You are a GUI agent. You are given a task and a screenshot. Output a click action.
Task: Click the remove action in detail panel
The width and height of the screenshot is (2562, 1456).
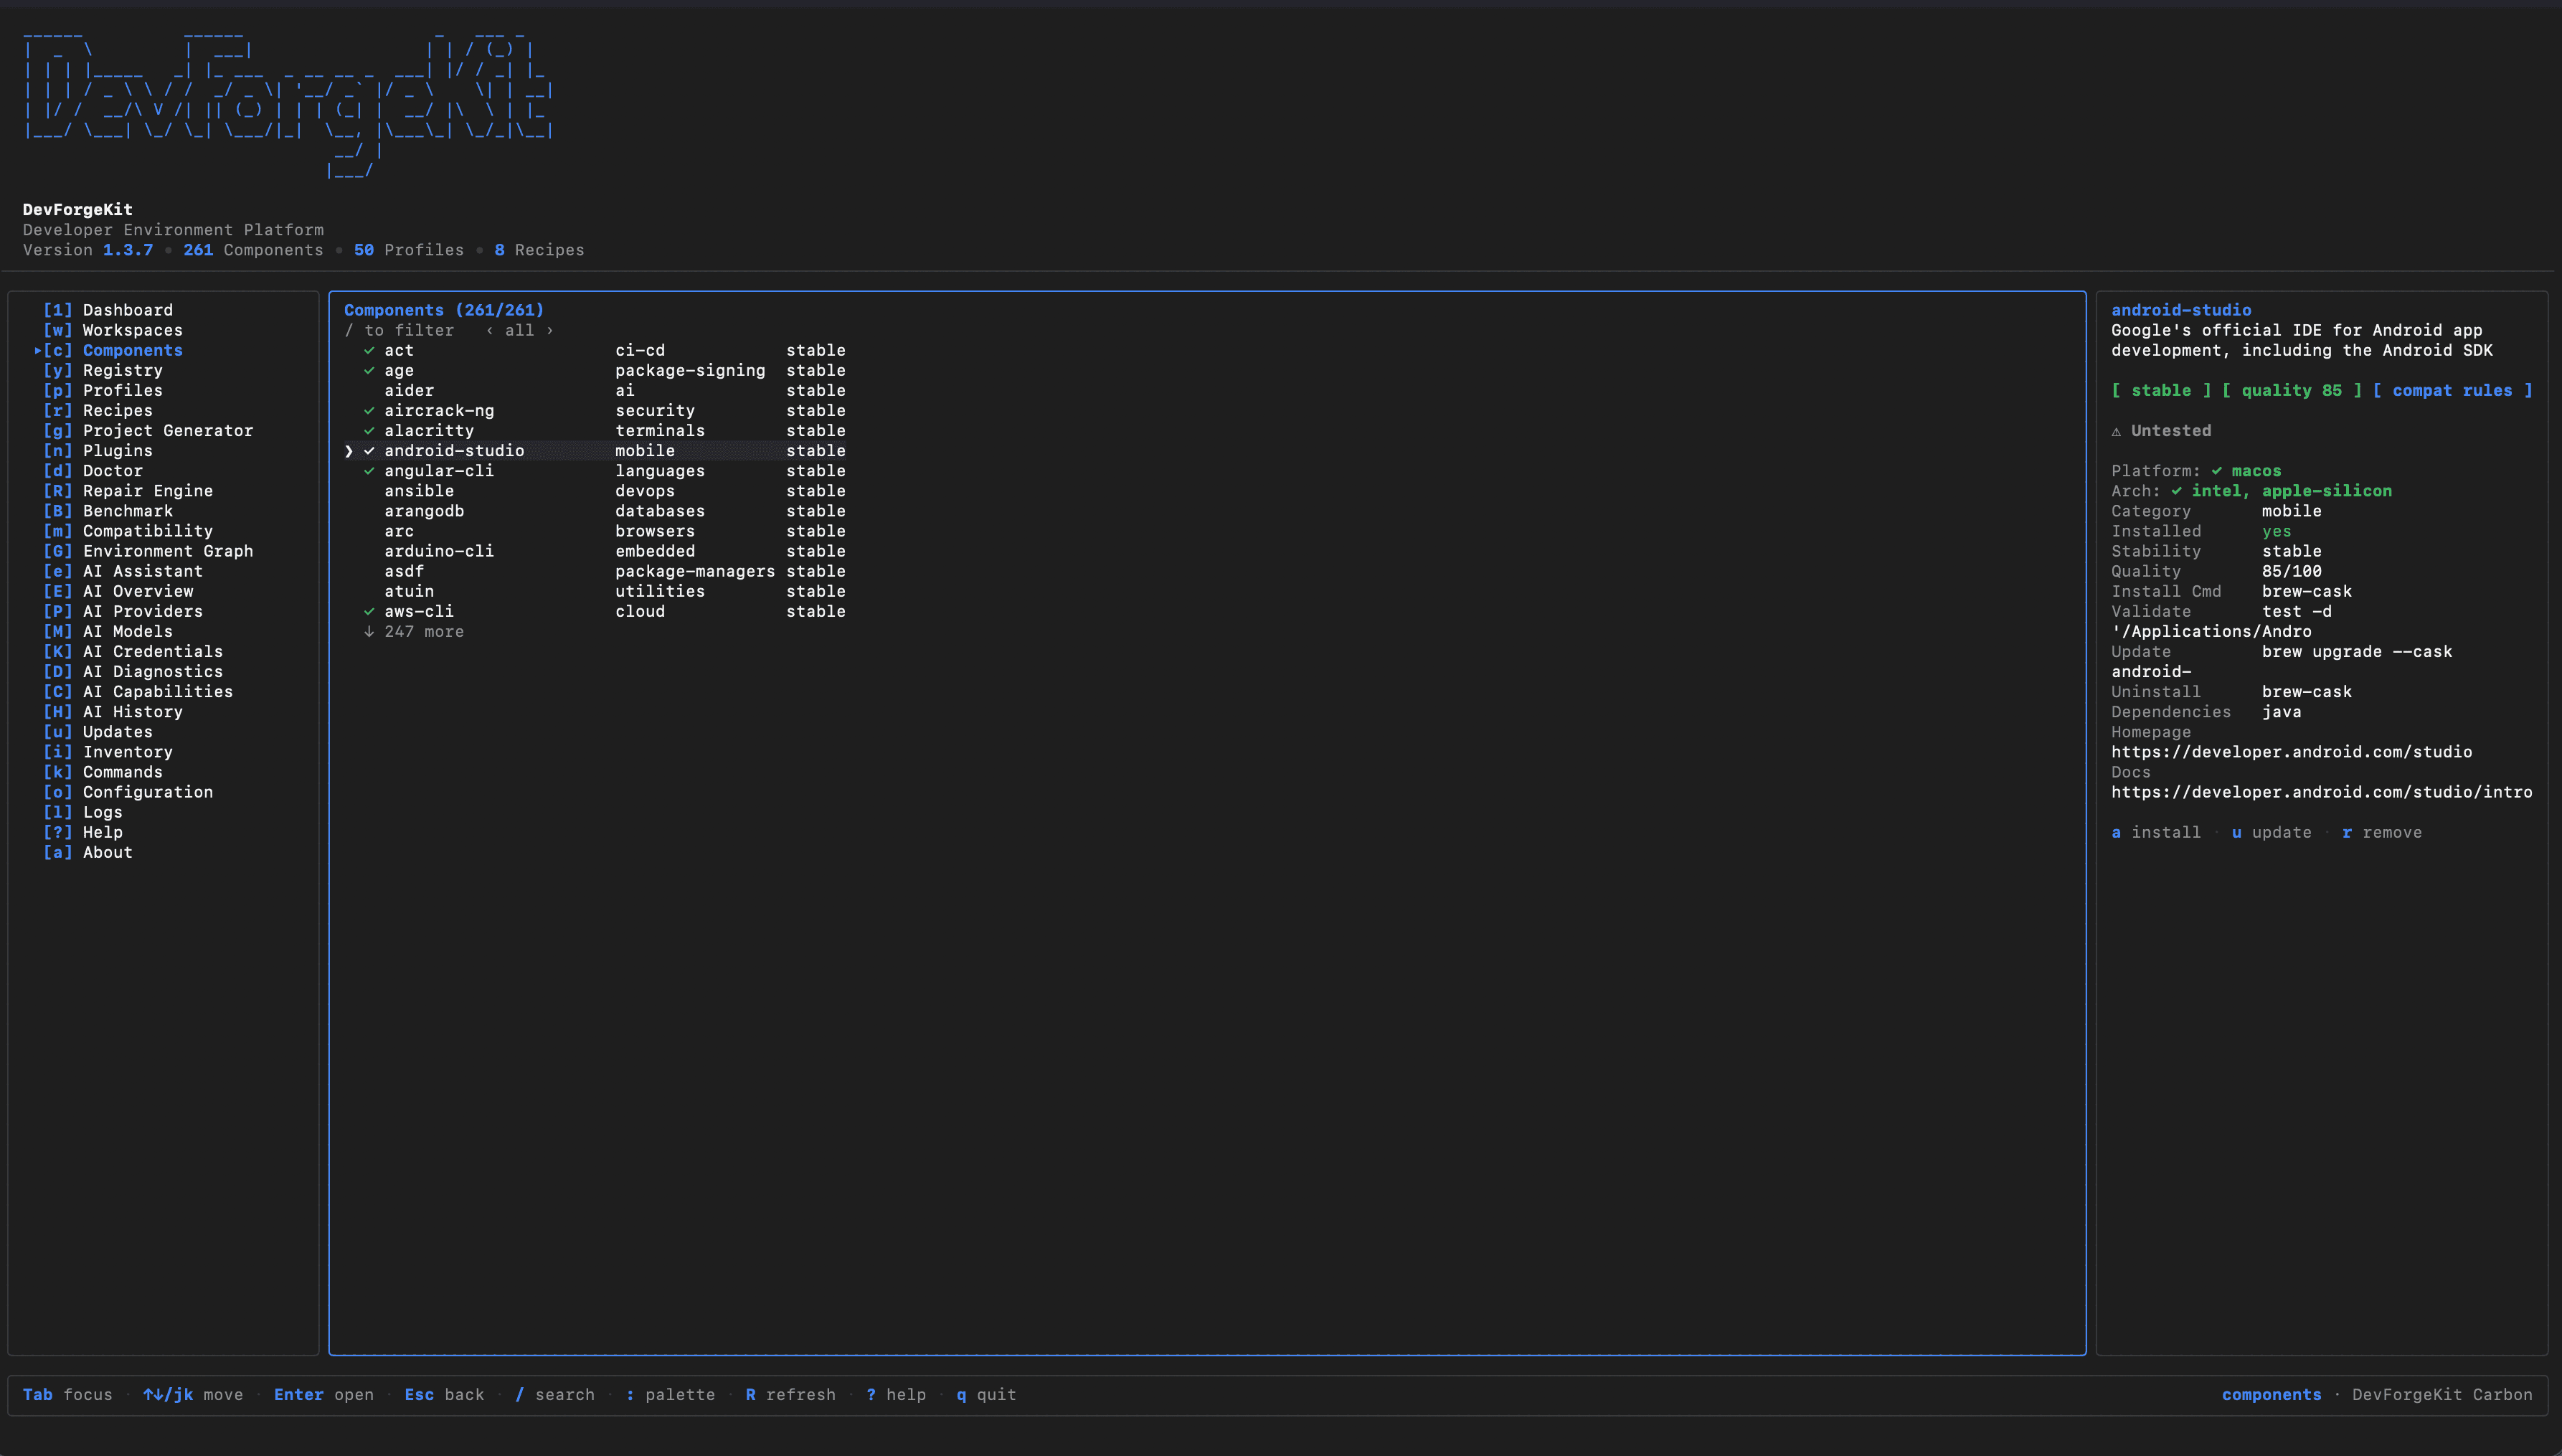2382,832
